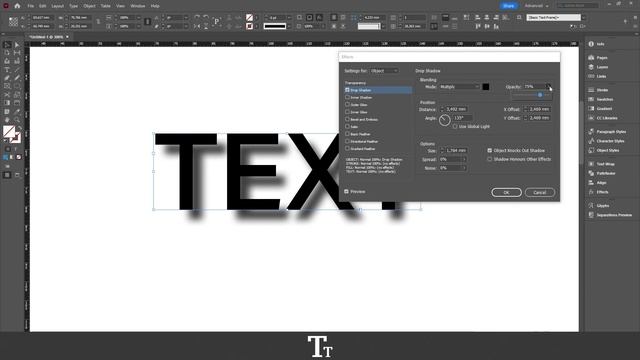The width and height of the screenshot is (640, 360).
Task: Open the Type menu
Action: pyautogui.click(x=73, y=6)
